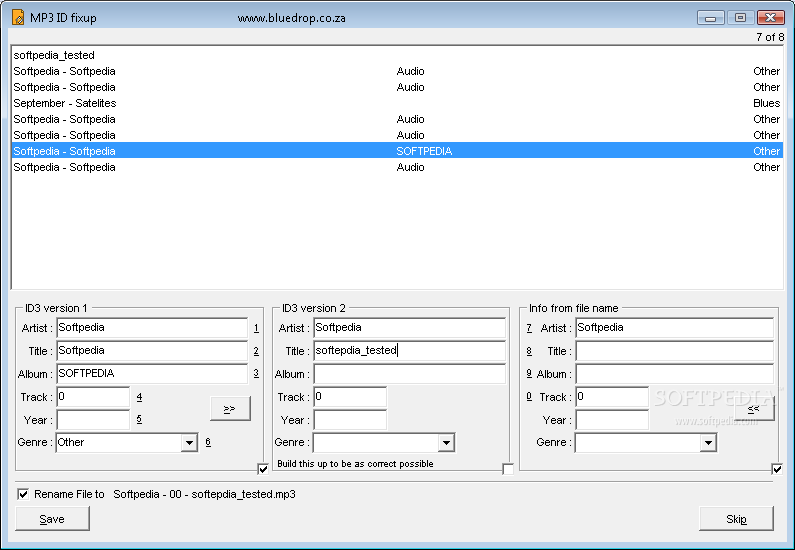Focus the file name Artist field
Image resolution: width=795 pixels, height=550 pixels.
point(674,328)
